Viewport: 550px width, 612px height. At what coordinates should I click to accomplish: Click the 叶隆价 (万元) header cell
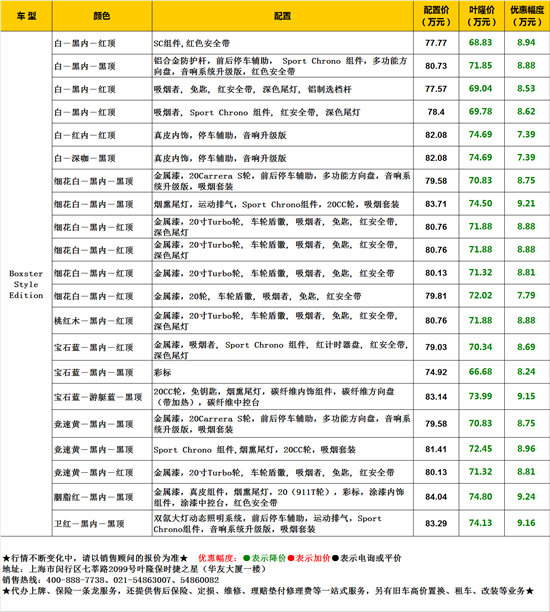coord(481,16)
